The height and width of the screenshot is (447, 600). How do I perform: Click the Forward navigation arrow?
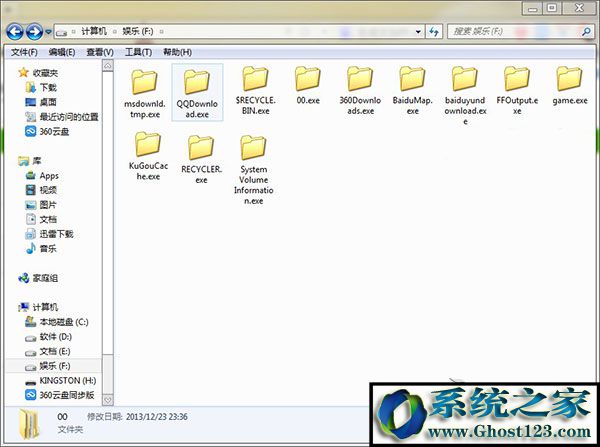[x=34, y=31]
